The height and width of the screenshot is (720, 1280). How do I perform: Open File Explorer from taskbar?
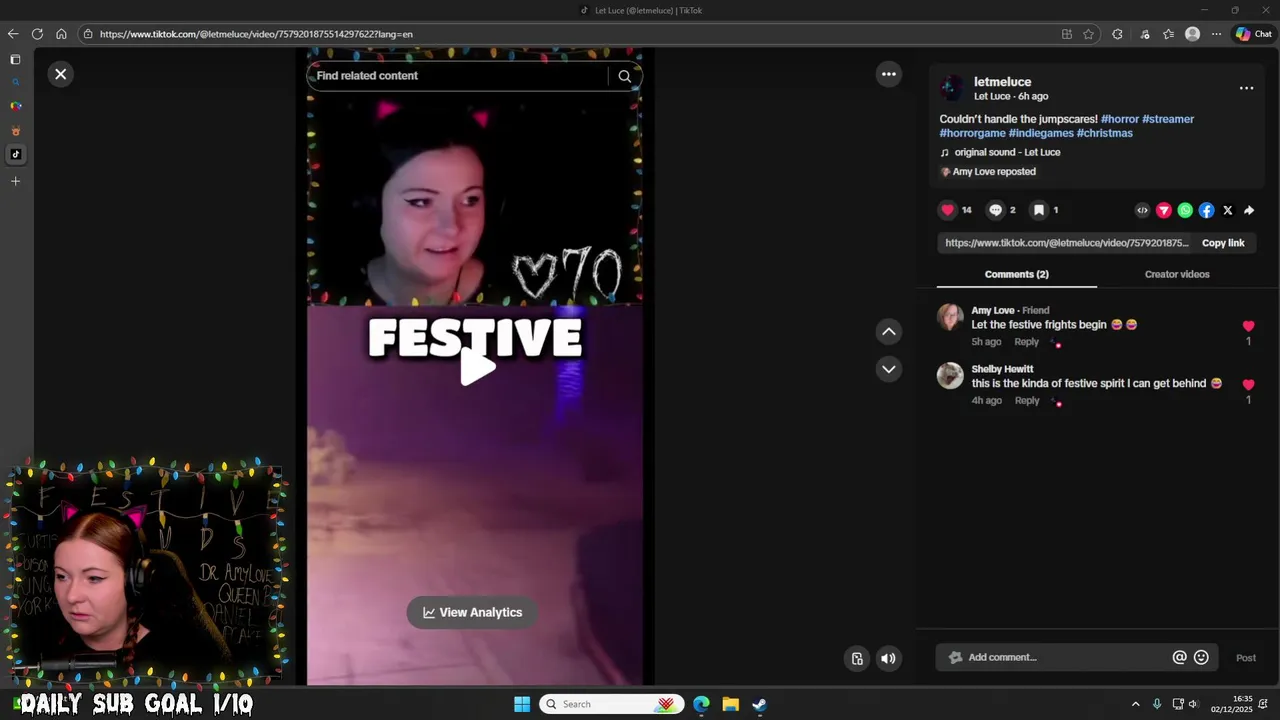[x=730, y=704]
